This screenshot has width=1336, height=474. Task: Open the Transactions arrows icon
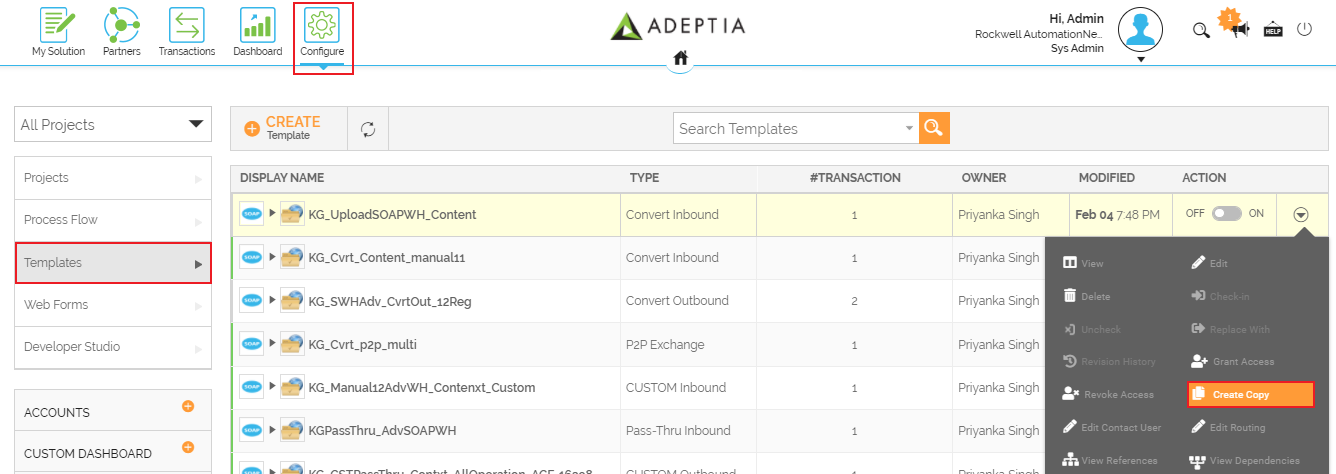pos(186,24)
